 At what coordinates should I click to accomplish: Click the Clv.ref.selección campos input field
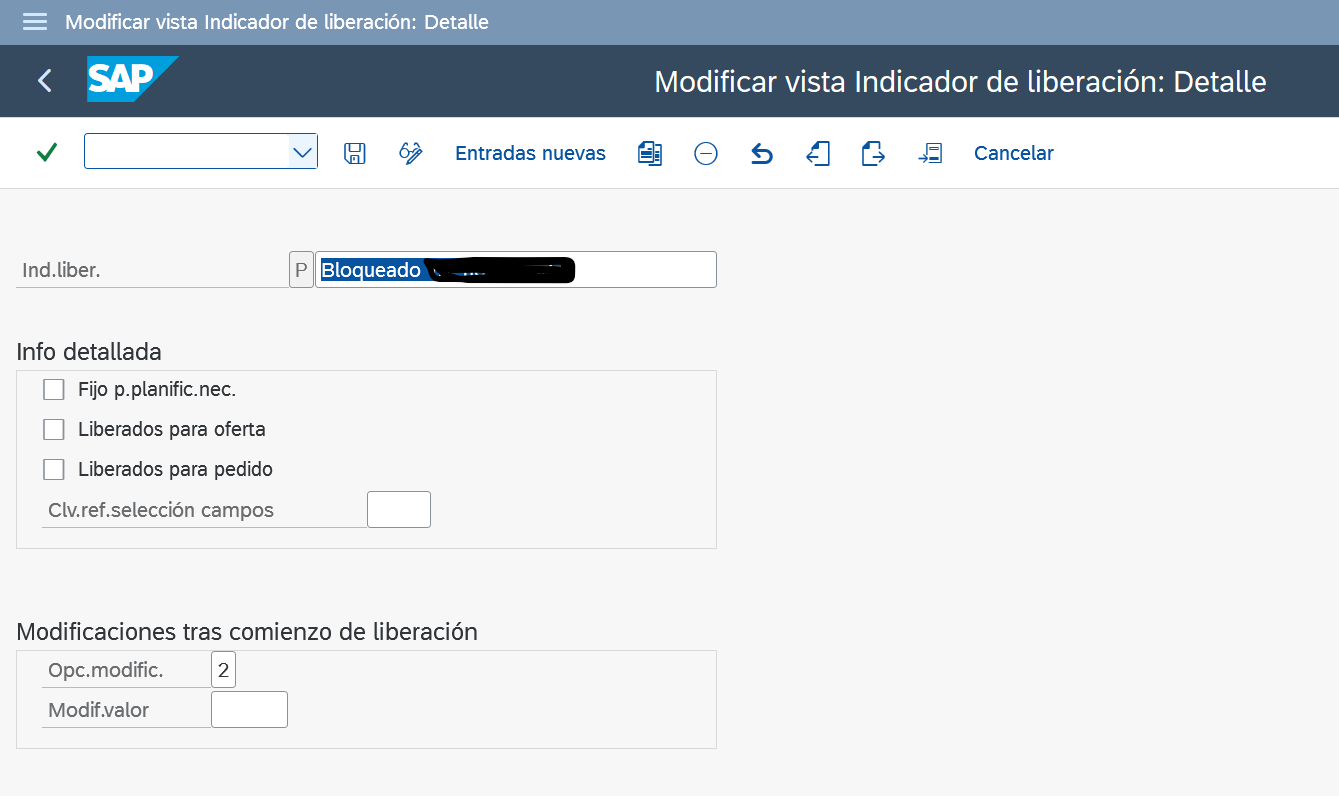[398, 510]
